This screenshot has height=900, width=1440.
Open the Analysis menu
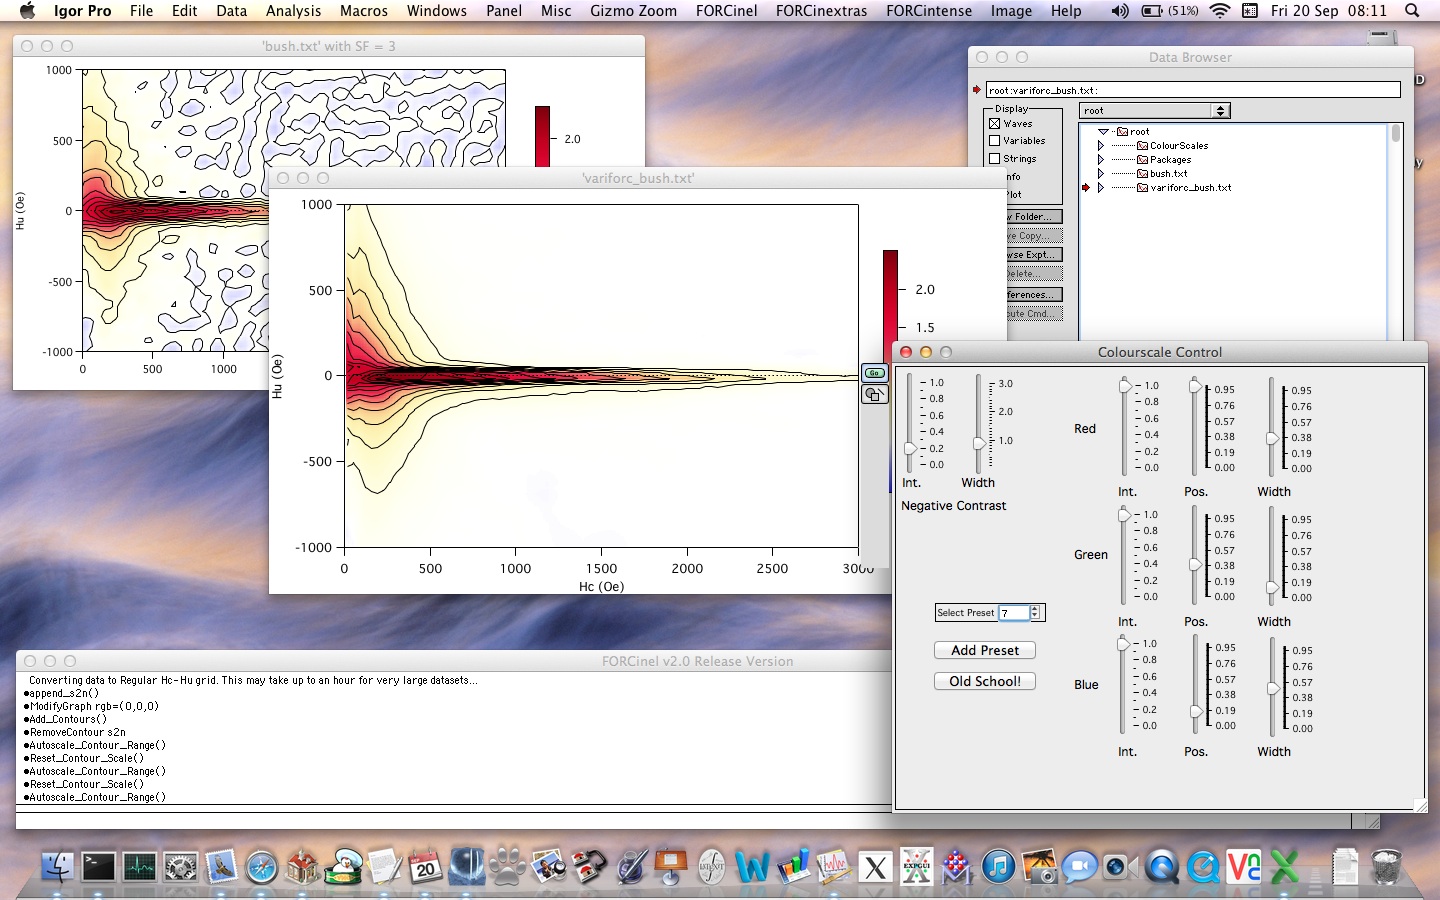pos(293,11)
